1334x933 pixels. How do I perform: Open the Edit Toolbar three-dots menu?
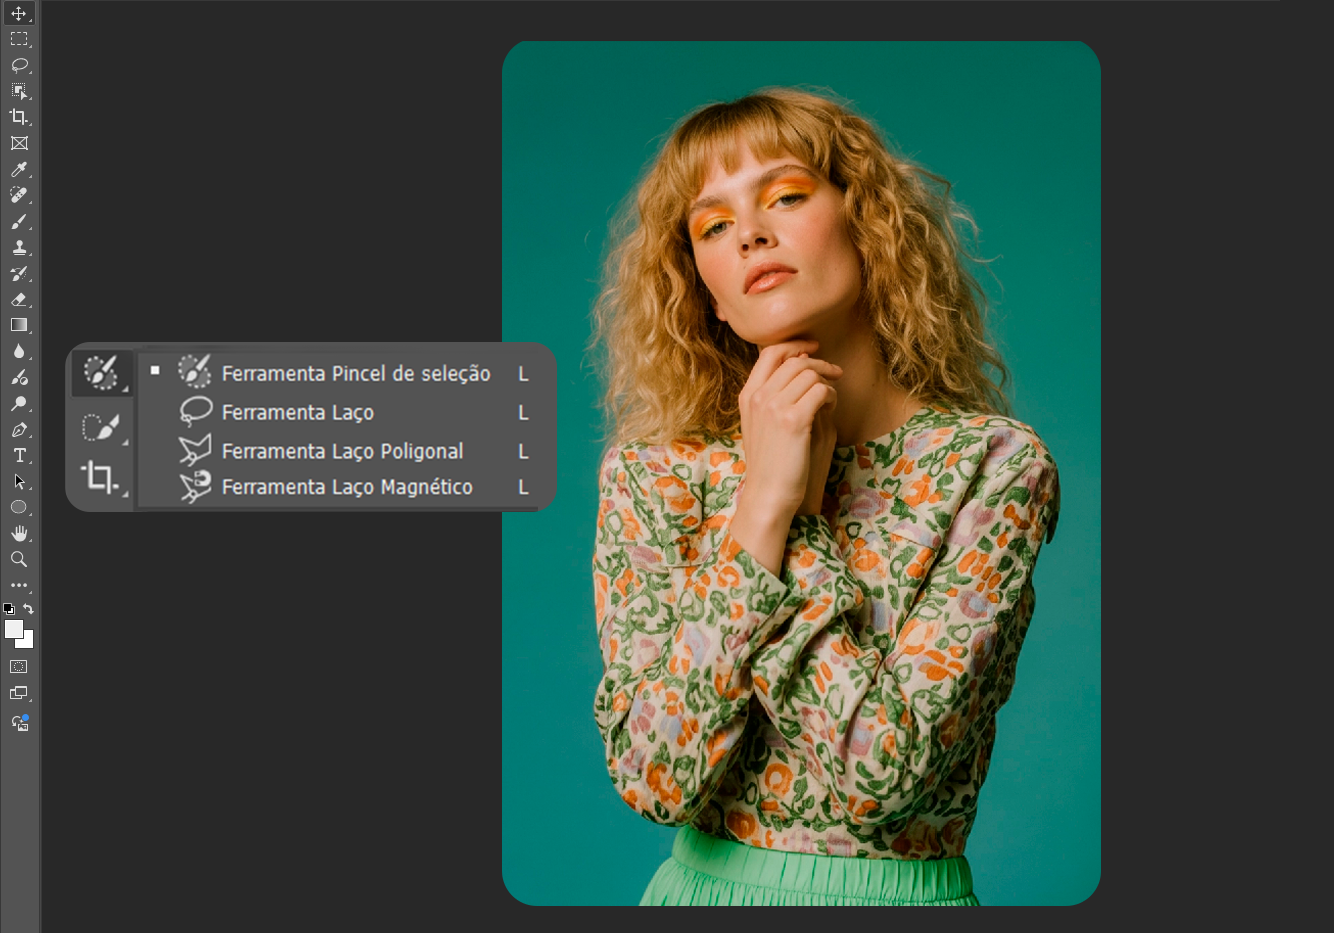click(x=19, y=586)
